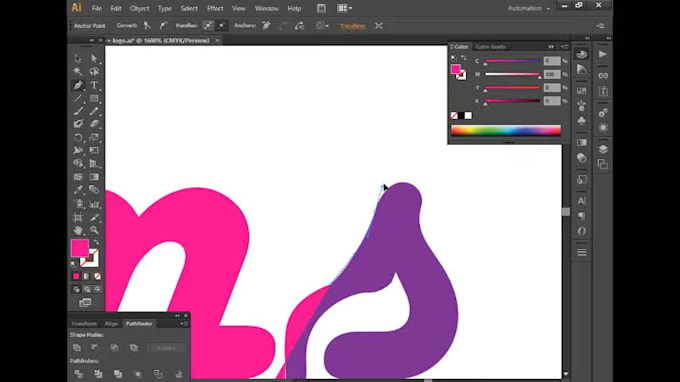Open the align options dropdown in control bar

[322, 26]
